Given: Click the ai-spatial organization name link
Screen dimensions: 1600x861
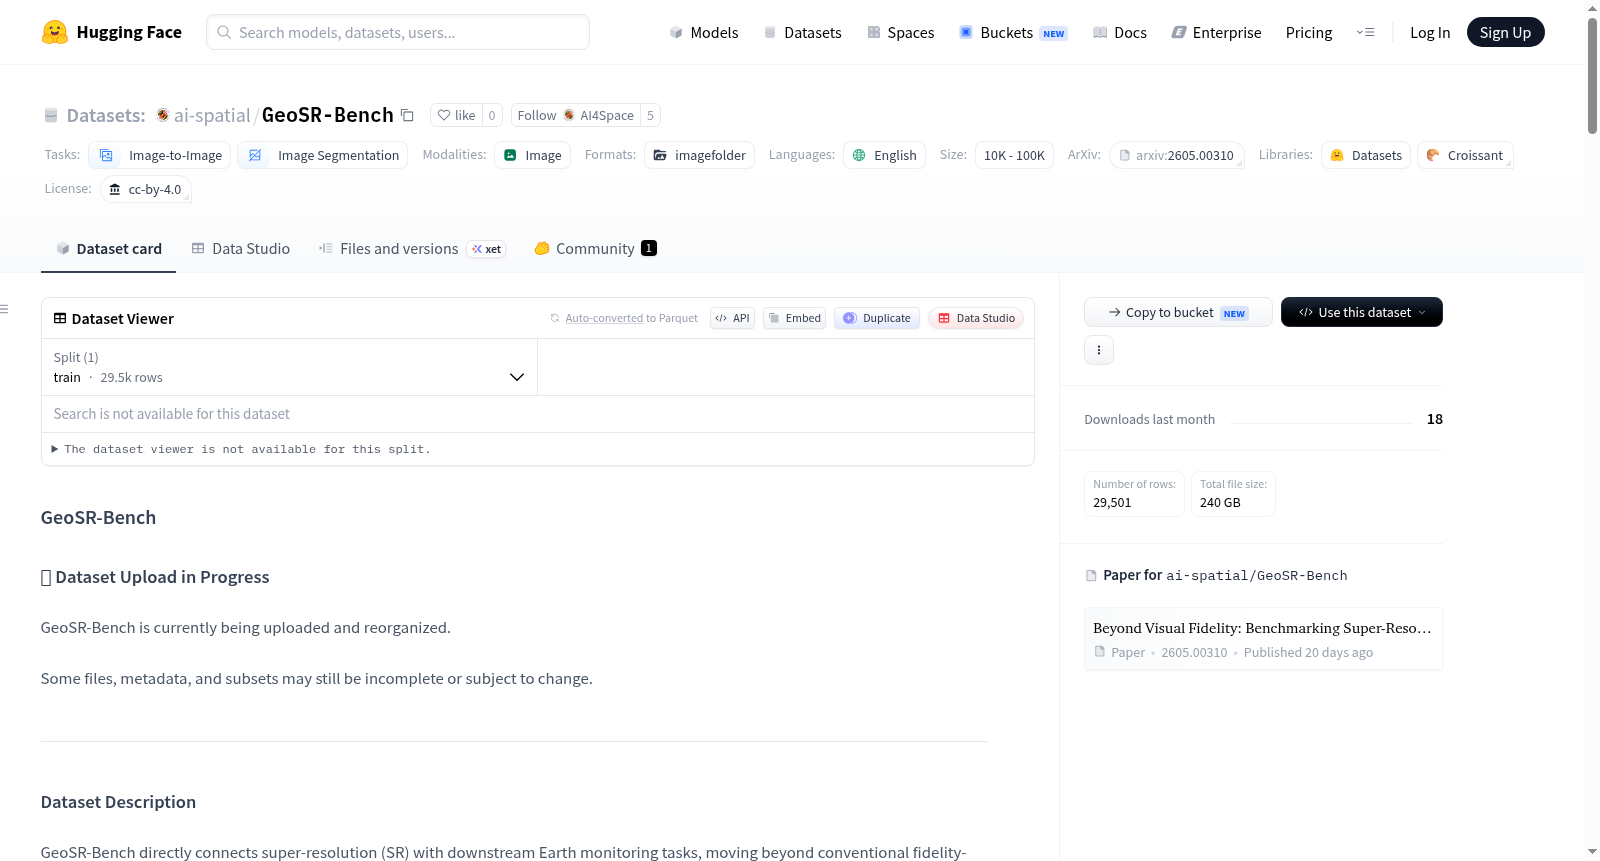Looking at the screenshot, I should (212, 115).
